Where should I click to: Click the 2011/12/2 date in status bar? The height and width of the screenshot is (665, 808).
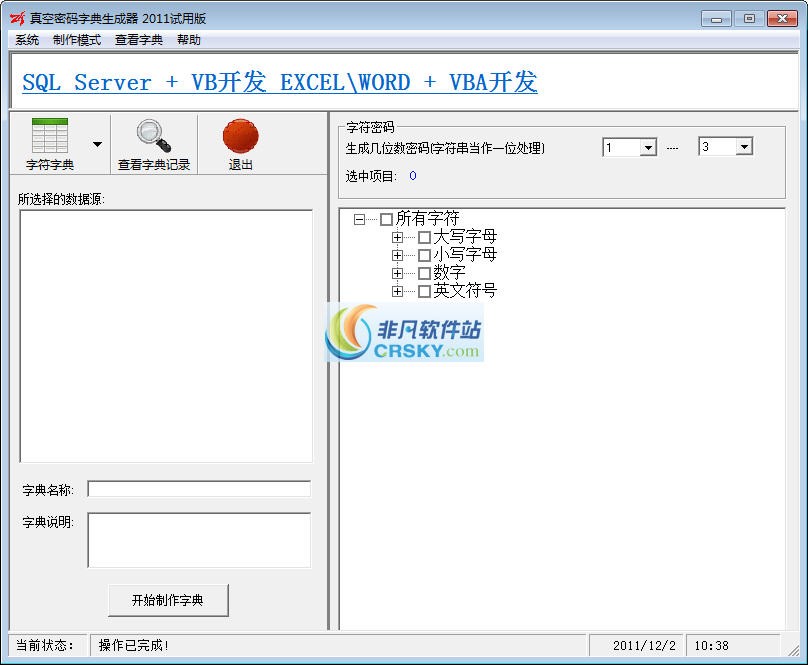coord(644,645)
